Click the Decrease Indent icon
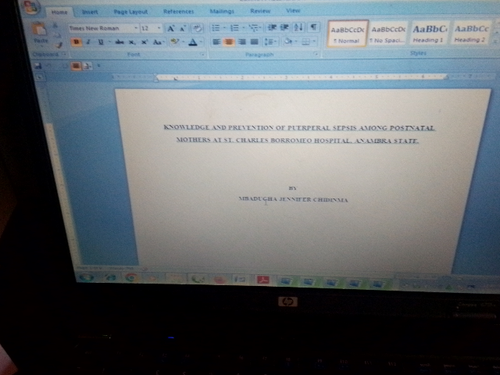This screenshot has height=375, width=500. (272, 28)
